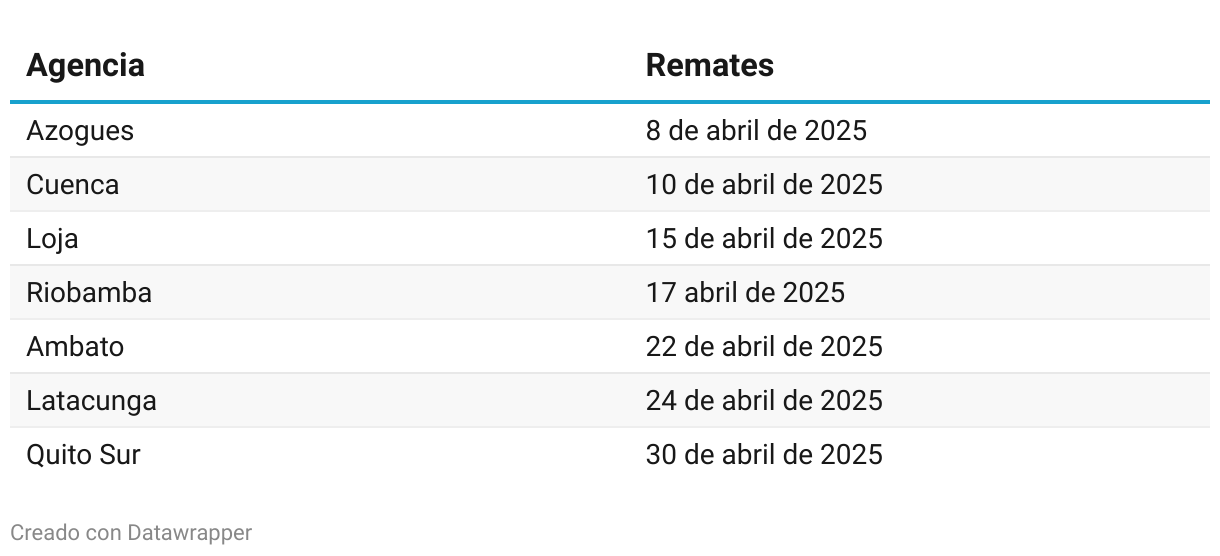1220x556 pixels.
Task: Click the date 22 de abril de 2025
Action: [x=764, y=347]
